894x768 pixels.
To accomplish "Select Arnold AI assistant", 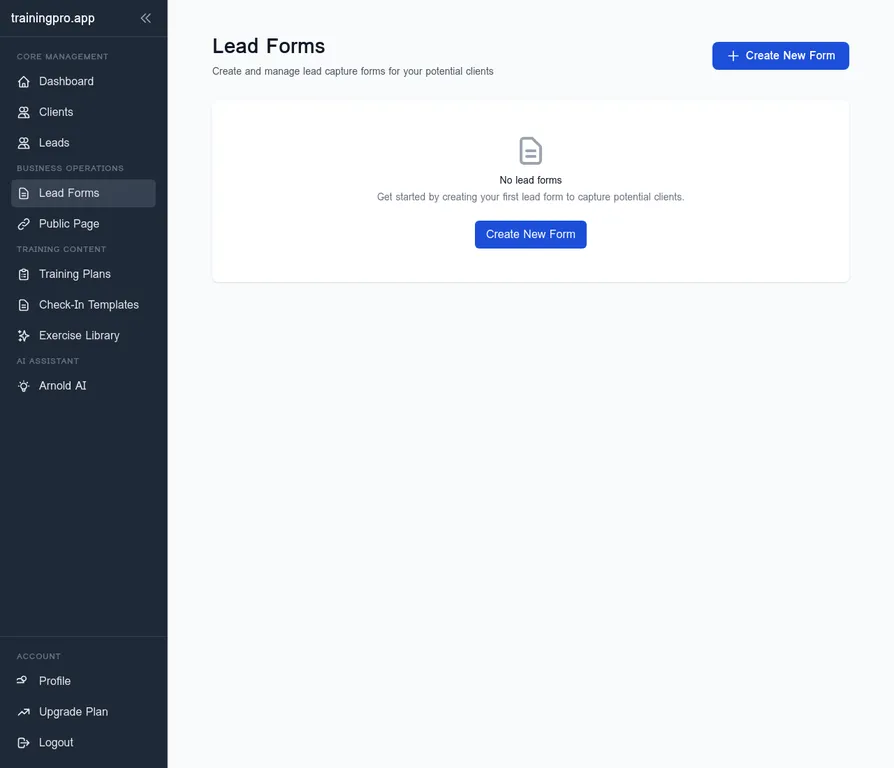I will point(63,386).
